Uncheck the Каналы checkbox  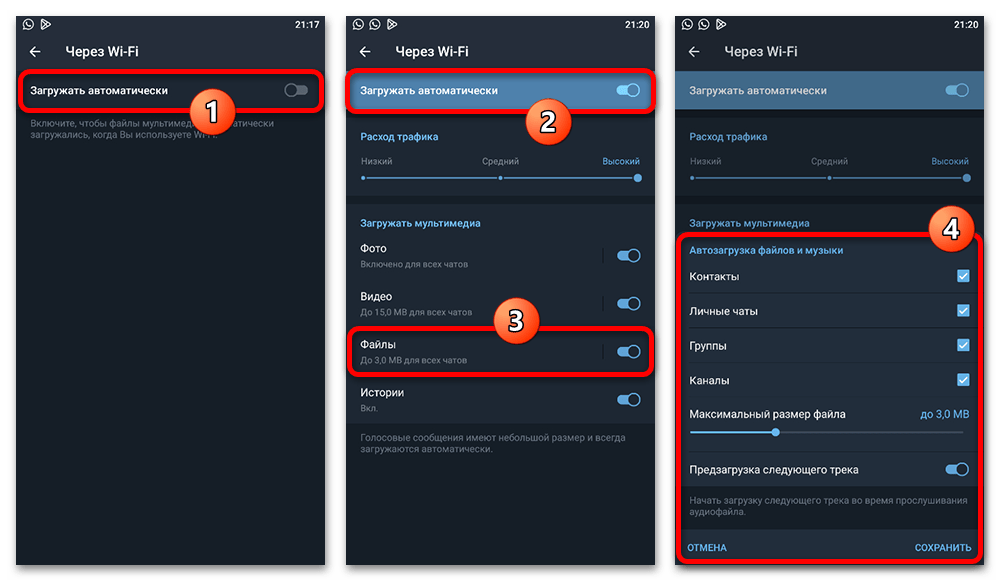(x=963, y=380)
